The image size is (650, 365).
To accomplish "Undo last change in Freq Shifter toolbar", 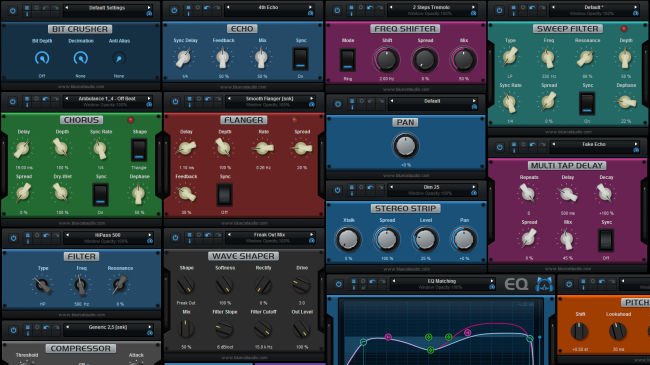I will [370, 7].
